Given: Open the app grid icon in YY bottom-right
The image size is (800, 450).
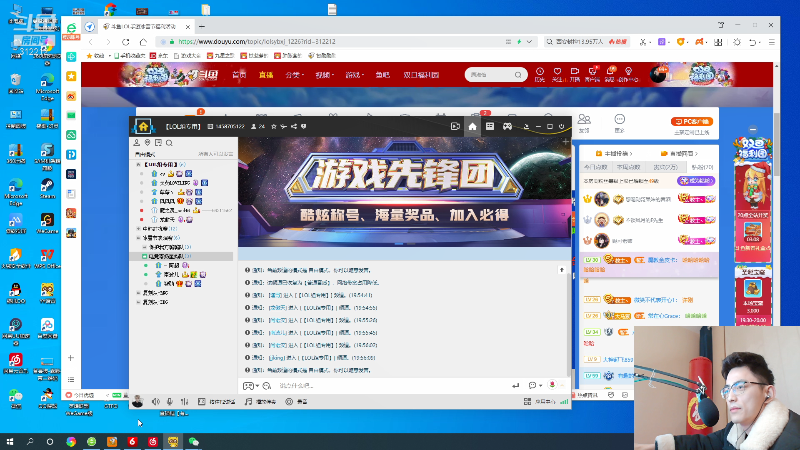Looking at the screenshot, I should 527,402.
